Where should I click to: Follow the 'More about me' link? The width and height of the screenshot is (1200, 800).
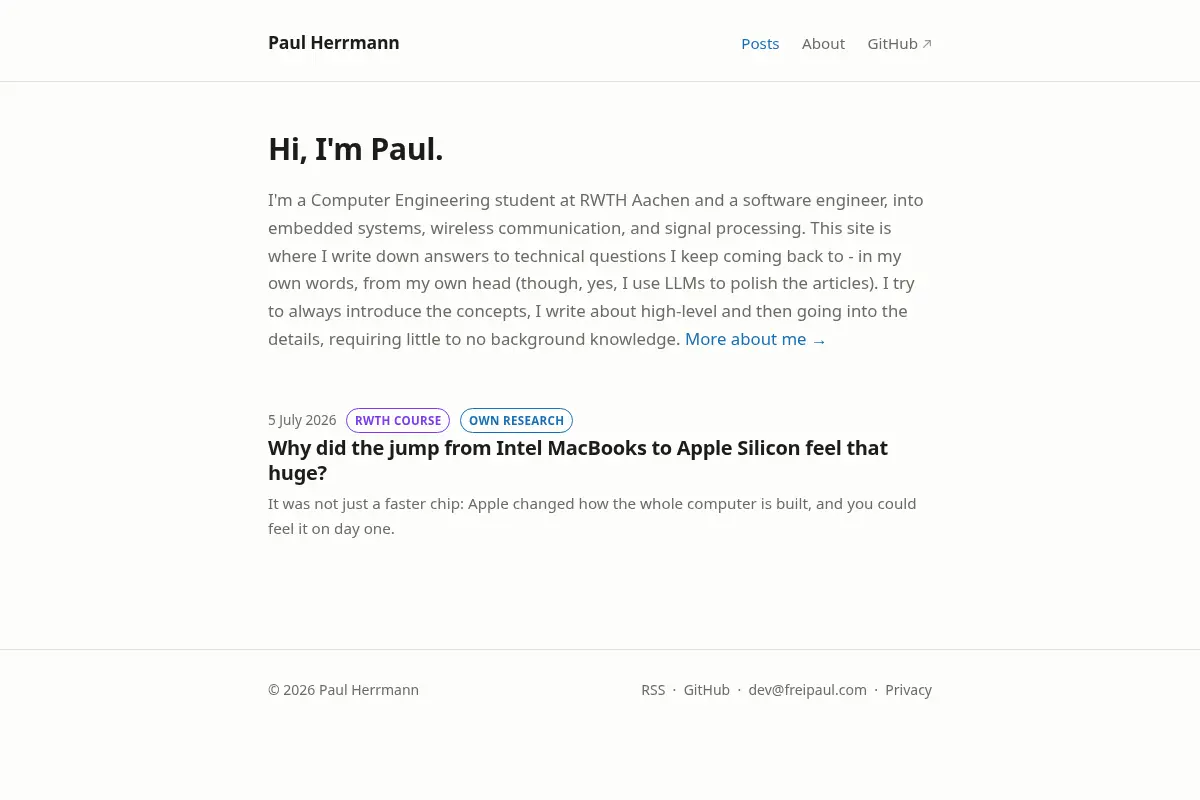coord(756,339)
